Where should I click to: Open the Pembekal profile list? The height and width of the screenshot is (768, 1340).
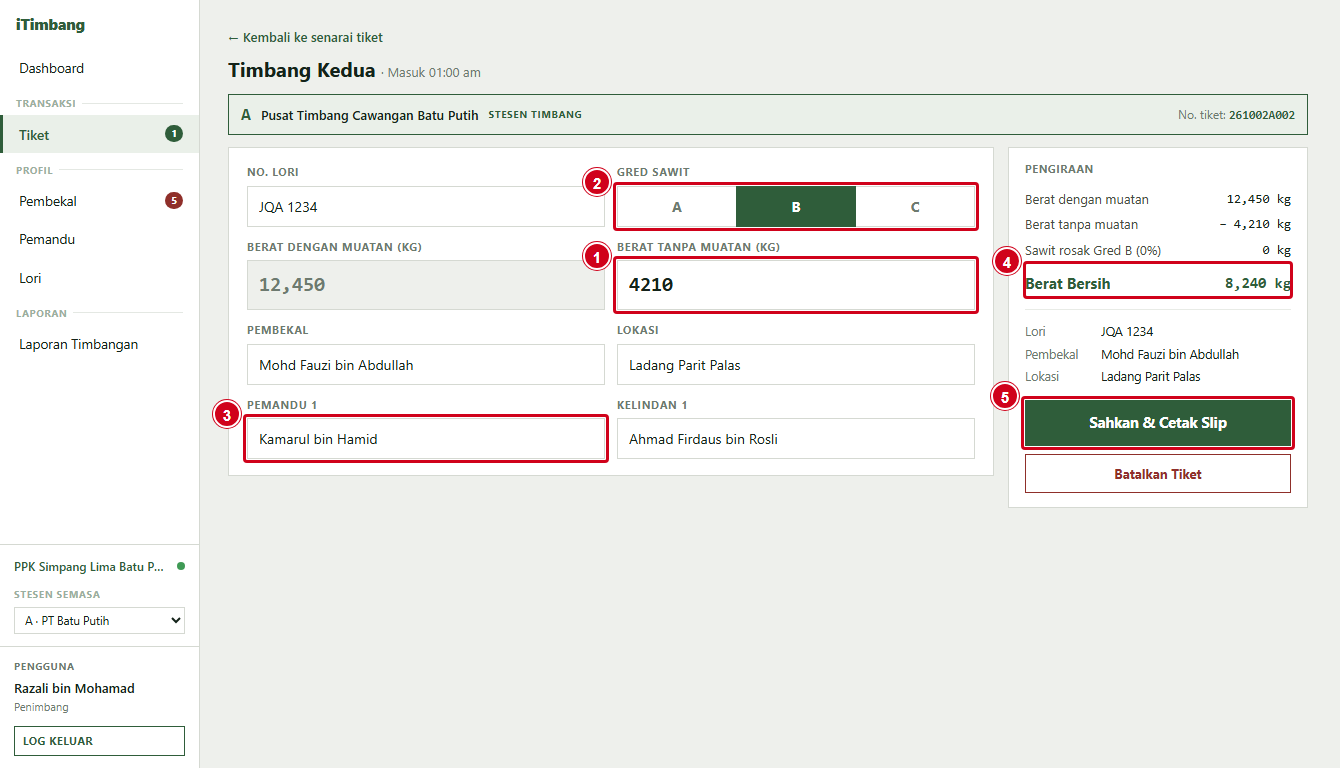pyautogui.click(x=100, y=201)
